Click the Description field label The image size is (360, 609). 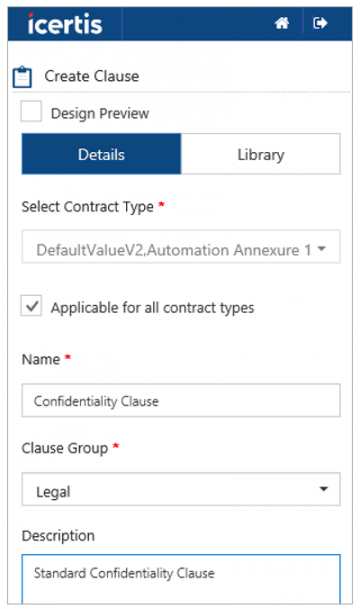58,536
